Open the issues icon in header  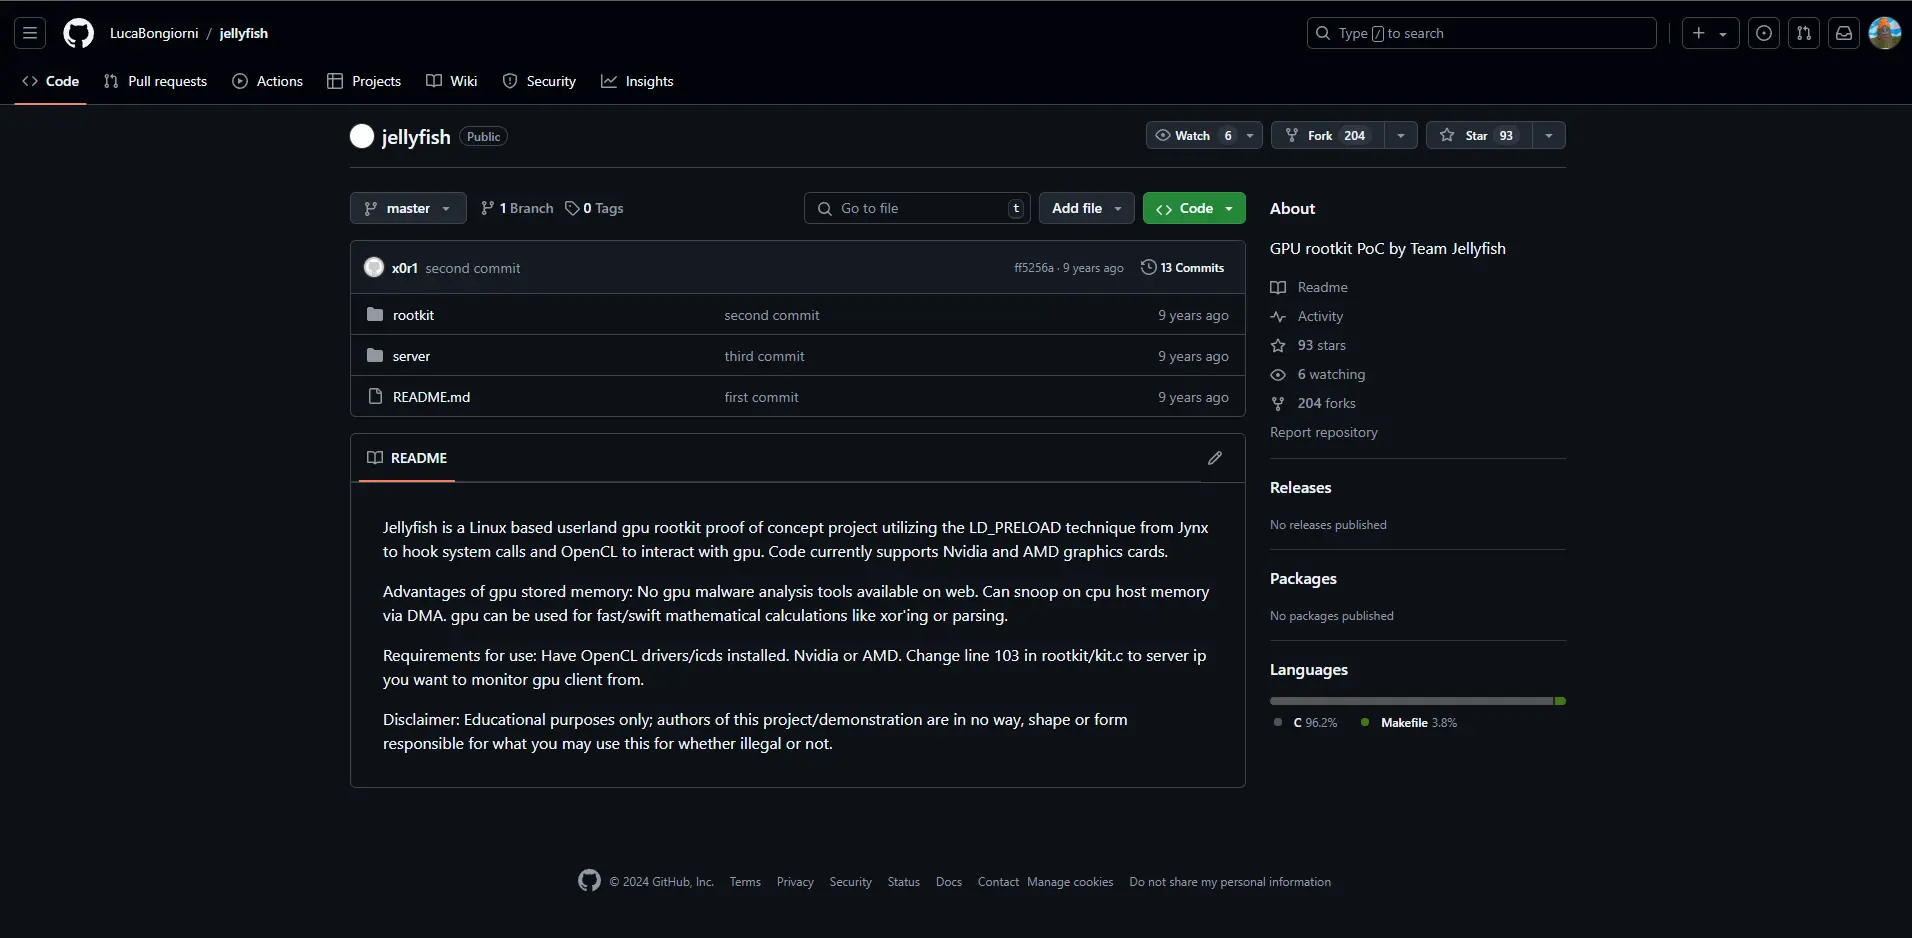1764,33
